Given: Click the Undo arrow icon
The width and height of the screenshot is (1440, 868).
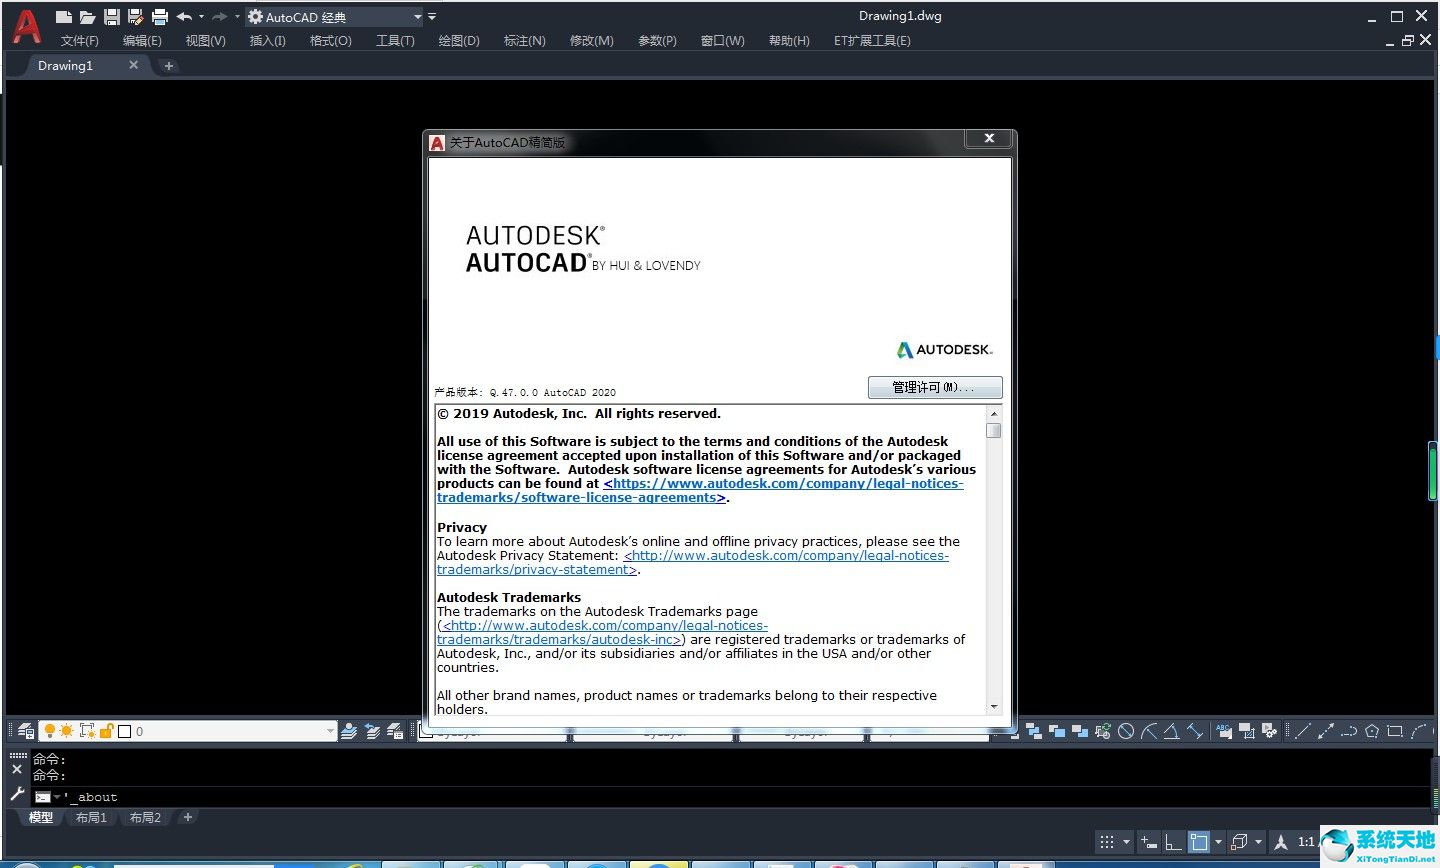Looking at the screenshot, I should tap(184, 17).
